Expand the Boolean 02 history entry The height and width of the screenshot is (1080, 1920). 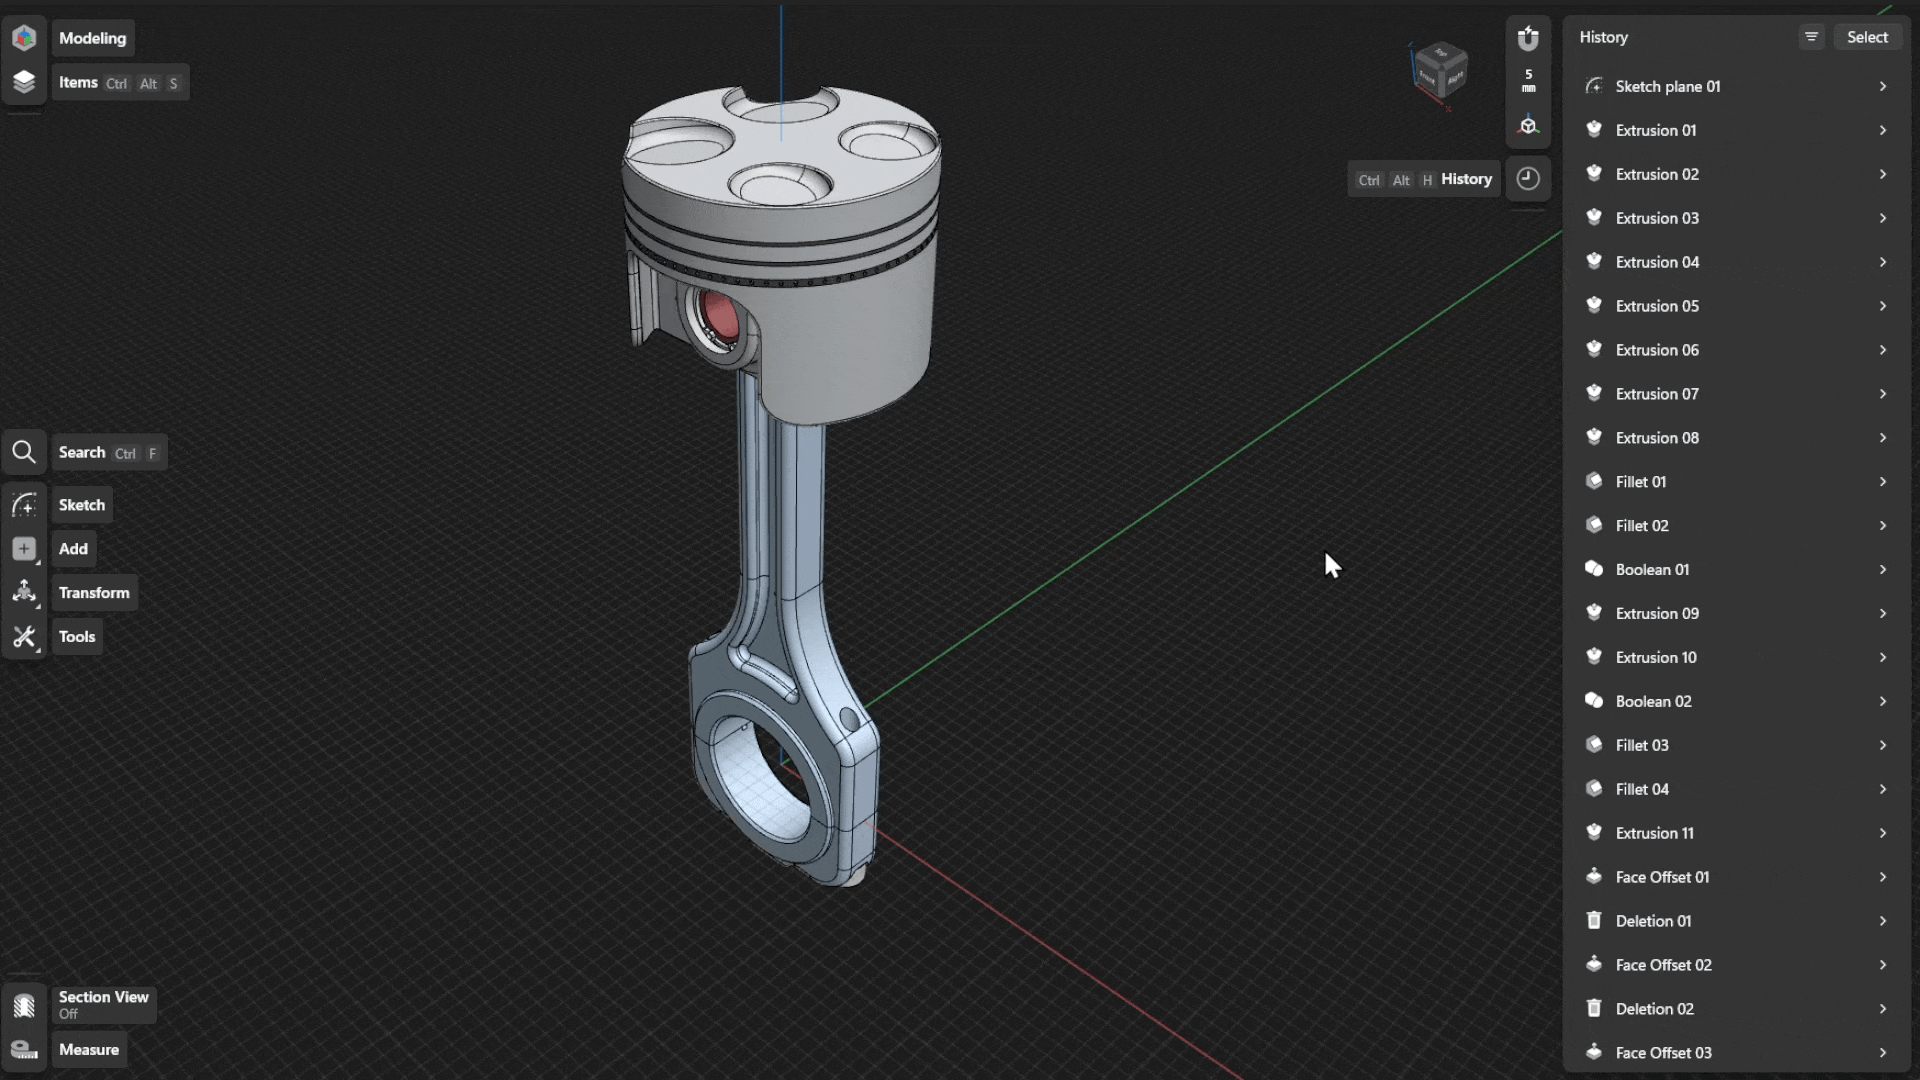tap(1884, 701)
